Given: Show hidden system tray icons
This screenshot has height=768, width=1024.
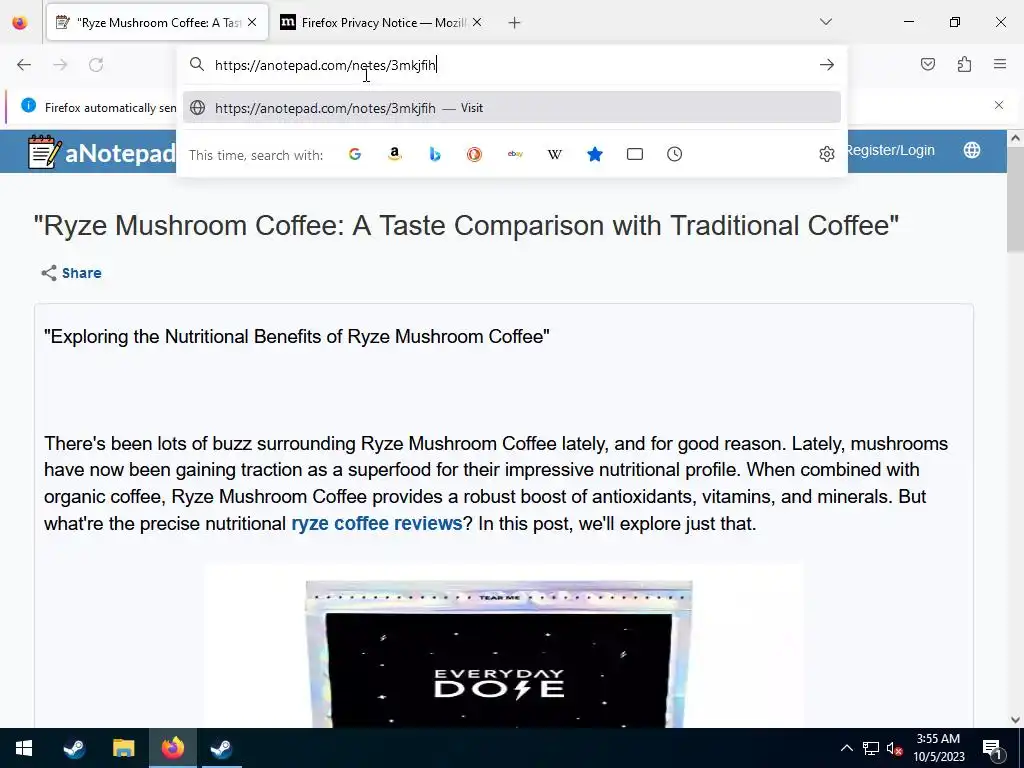Looking at the screenshot, I should [x=846, y=748].
